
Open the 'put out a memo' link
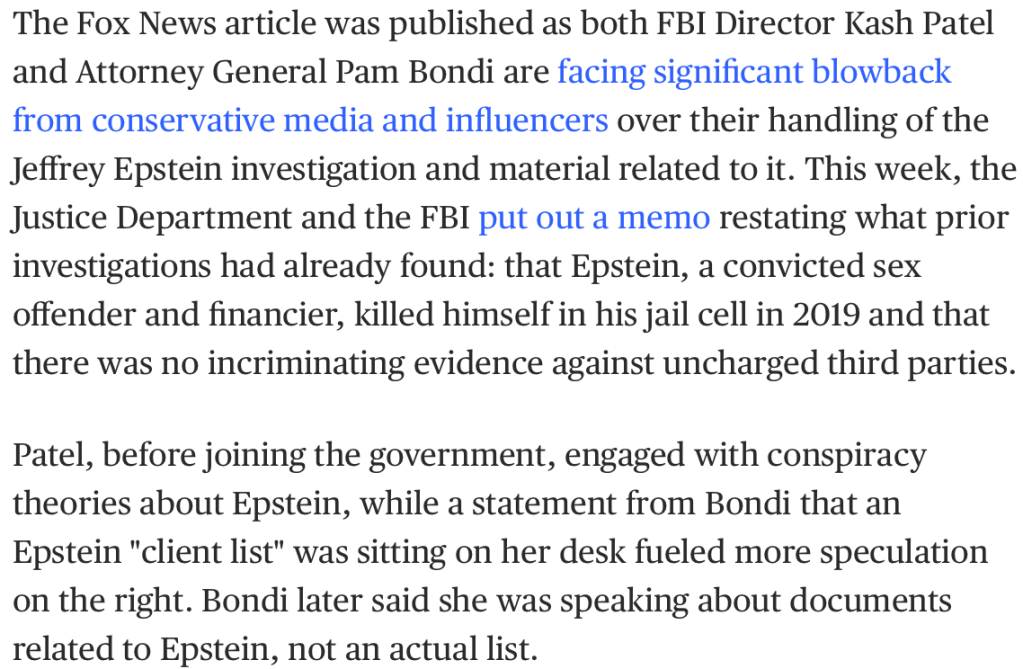[x=594, y=217]
